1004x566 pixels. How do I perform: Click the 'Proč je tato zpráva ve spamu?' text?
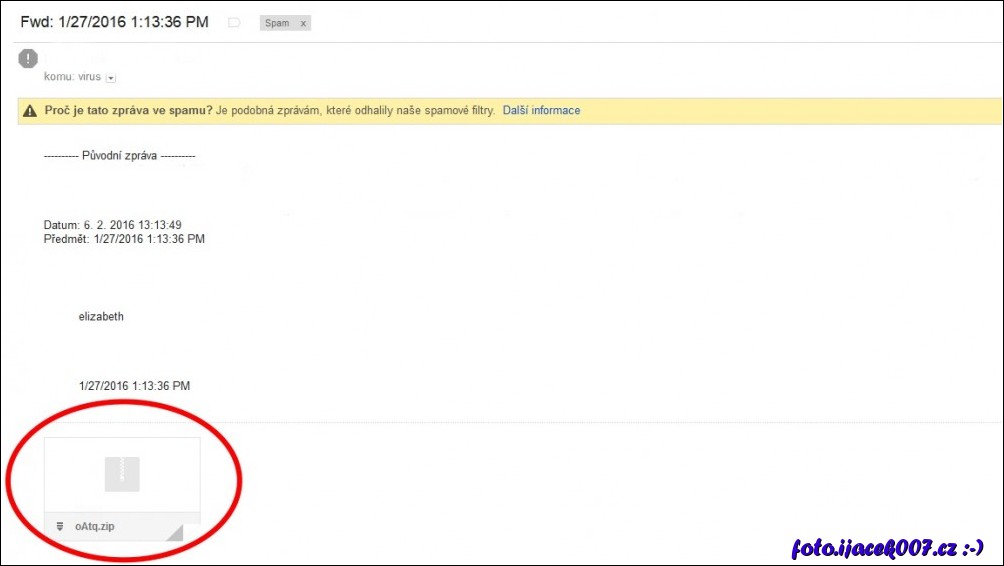[x=127, y=110]
